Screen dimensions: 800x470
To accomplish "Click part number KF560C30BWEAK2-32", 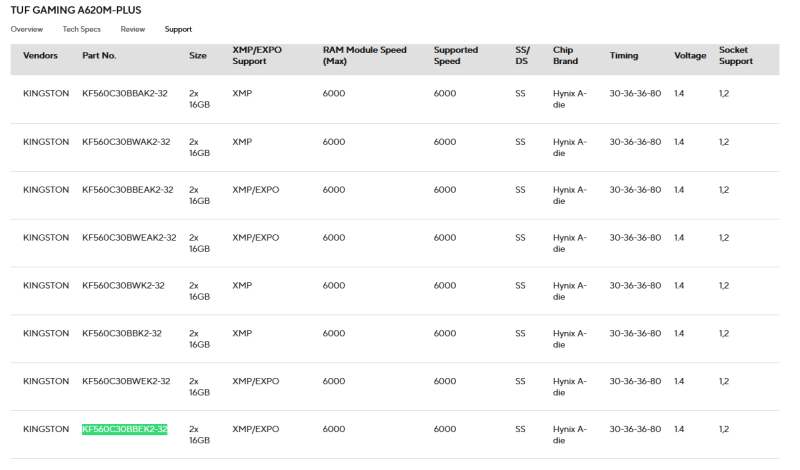I will (x=129, y=238).
